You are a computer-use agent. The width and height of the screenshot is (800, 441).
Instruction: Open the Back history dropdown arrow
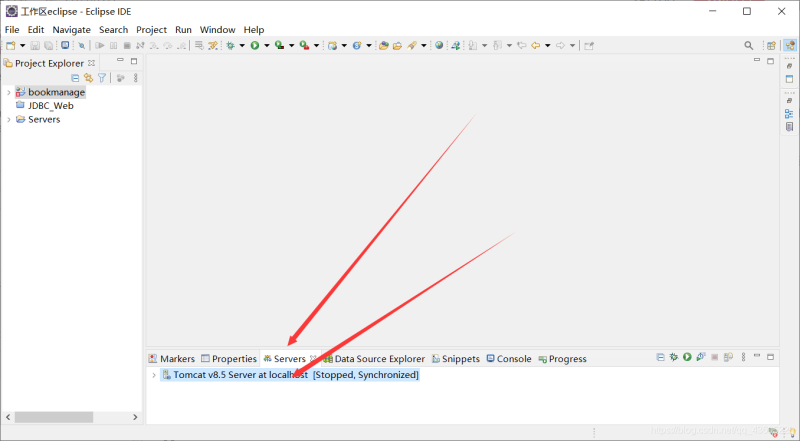click(547, 45)
